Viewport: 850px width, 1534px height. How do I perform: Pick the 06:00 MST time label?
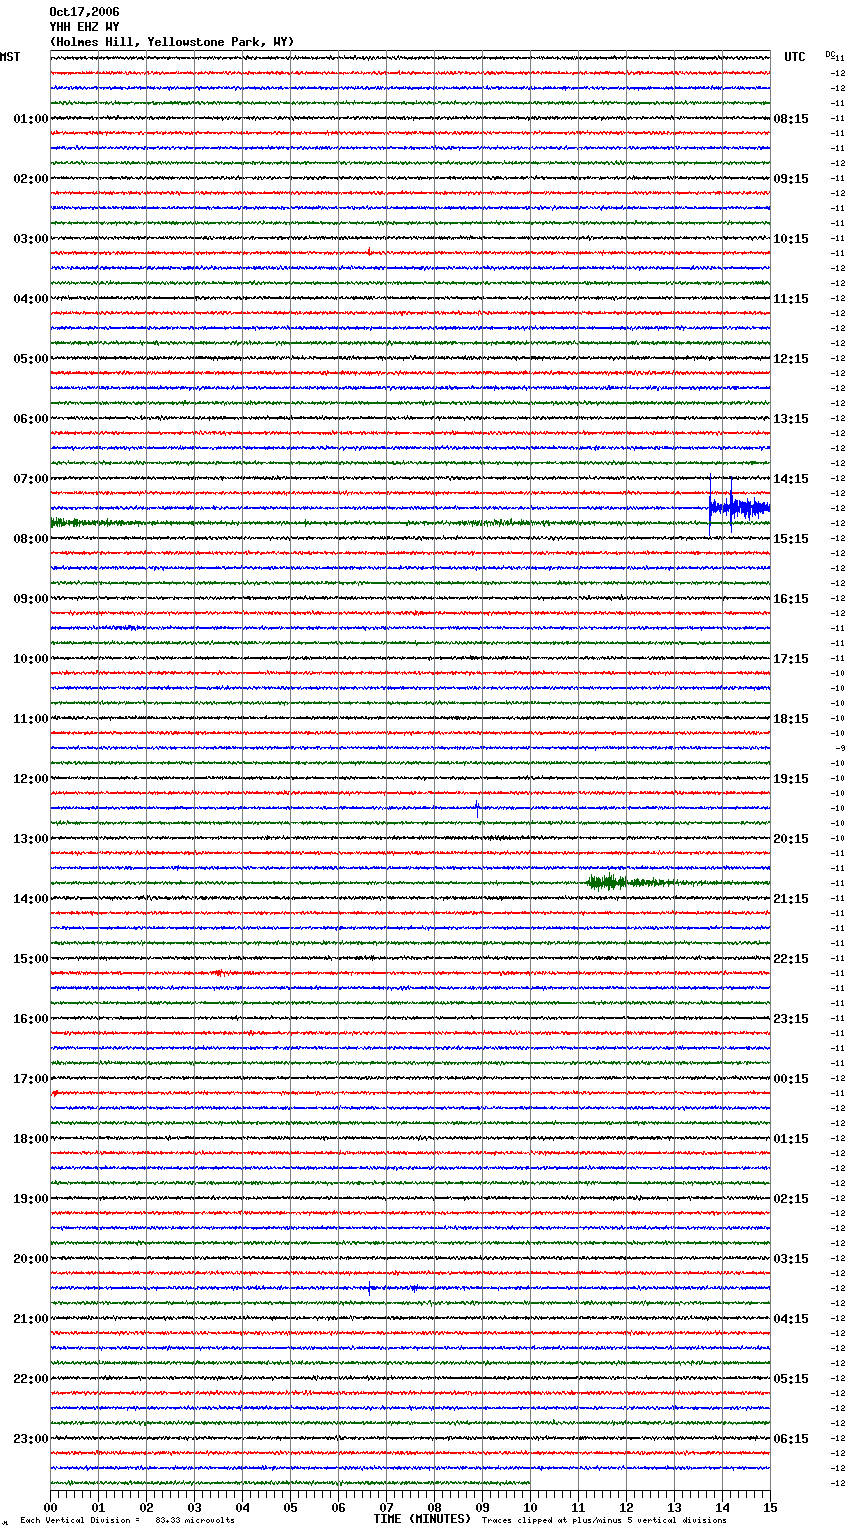tap(31, 419)
